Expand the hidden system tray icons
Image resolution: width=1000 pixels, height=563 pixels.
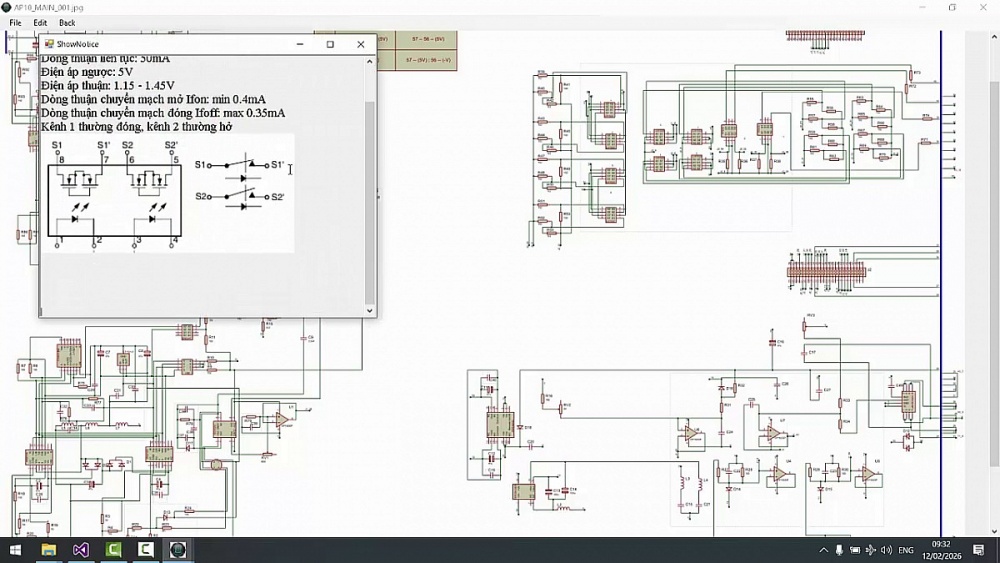pyautogui.click(x=823, y=550)
